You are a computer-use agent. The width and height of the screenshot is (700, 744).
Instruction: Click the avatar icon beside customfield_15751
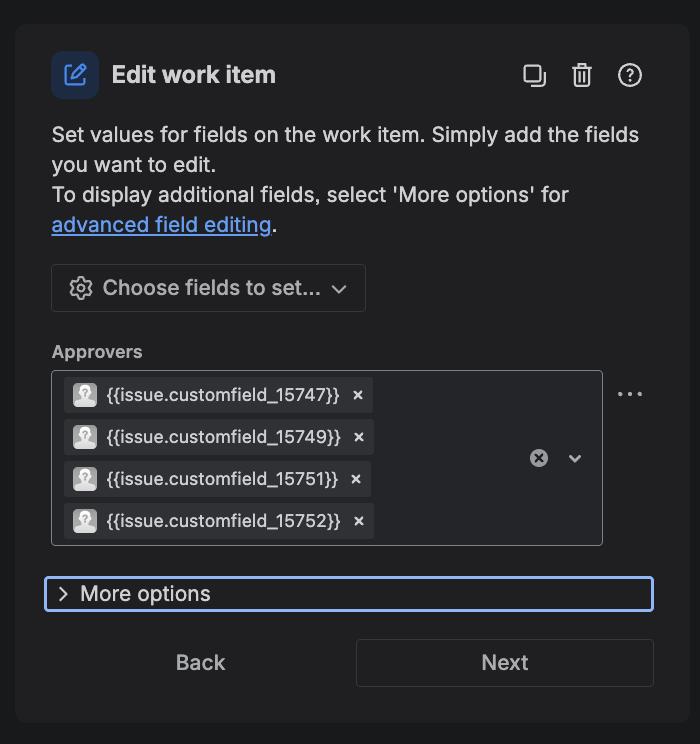85,479
